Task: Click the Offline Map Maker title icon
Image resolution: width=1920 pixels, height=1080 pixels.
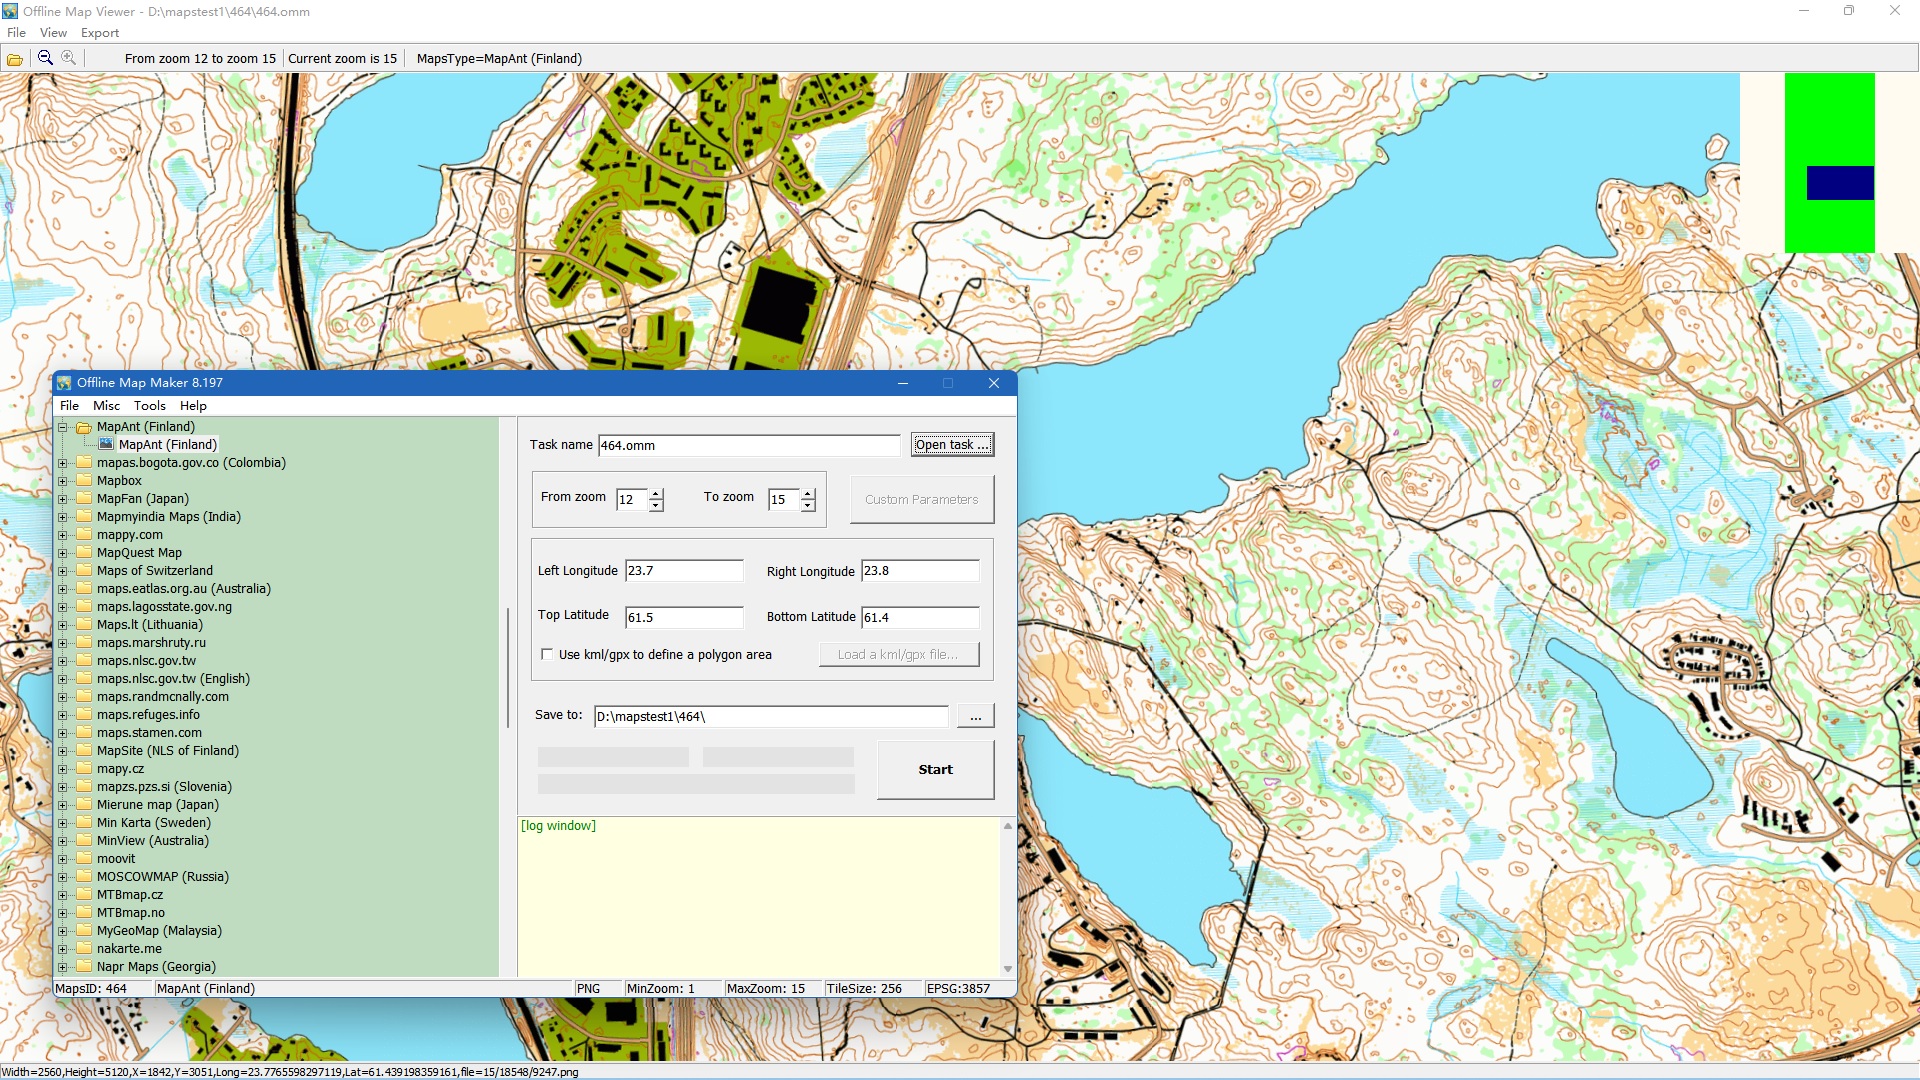Action: pyautogui.click(x=65, y=383)
